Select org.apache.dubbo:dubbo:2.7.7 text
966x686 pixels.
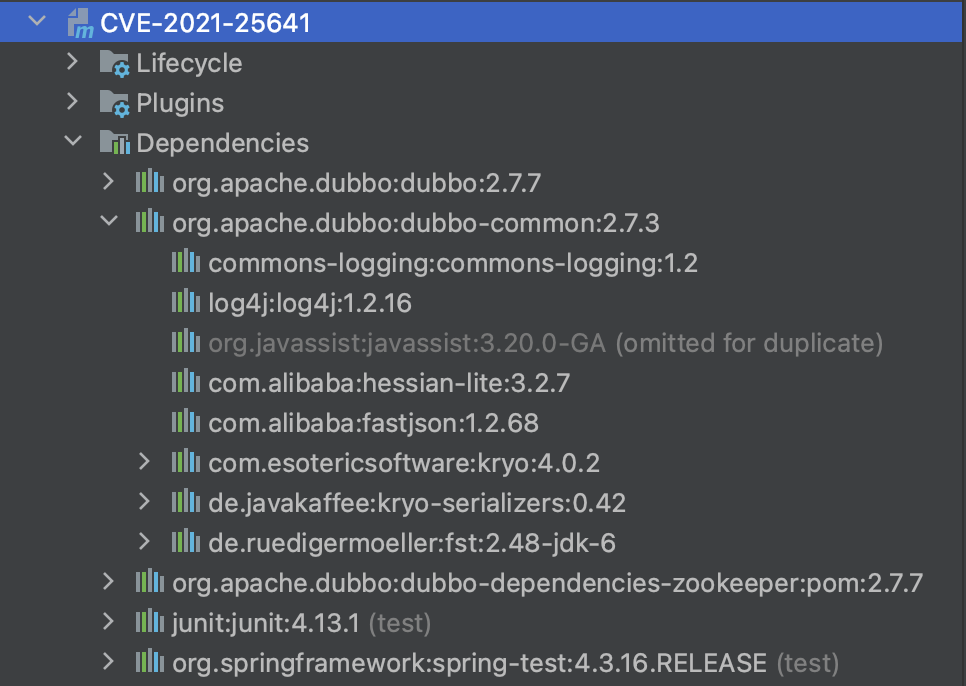pyautogui.click(x=356, y=184)
